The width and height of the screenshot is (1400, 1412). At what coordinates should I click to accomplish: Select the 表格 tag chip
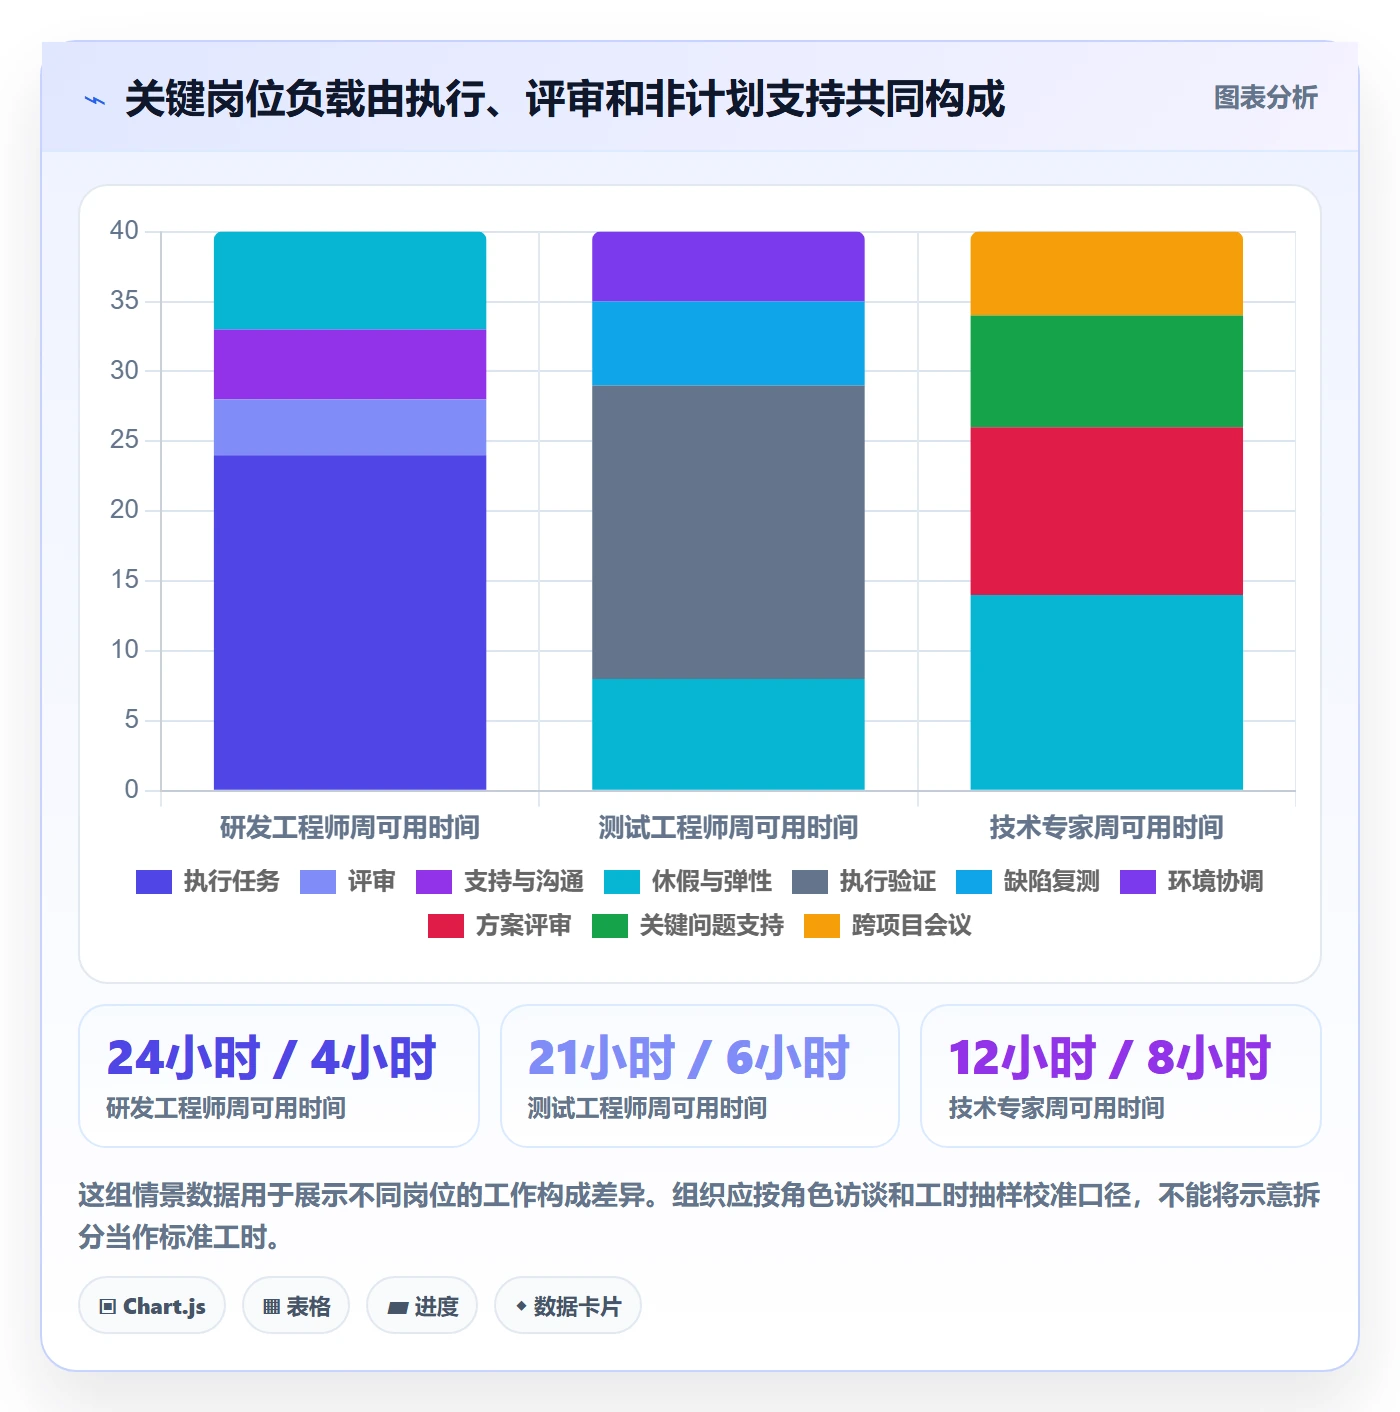pos(296,1306)
